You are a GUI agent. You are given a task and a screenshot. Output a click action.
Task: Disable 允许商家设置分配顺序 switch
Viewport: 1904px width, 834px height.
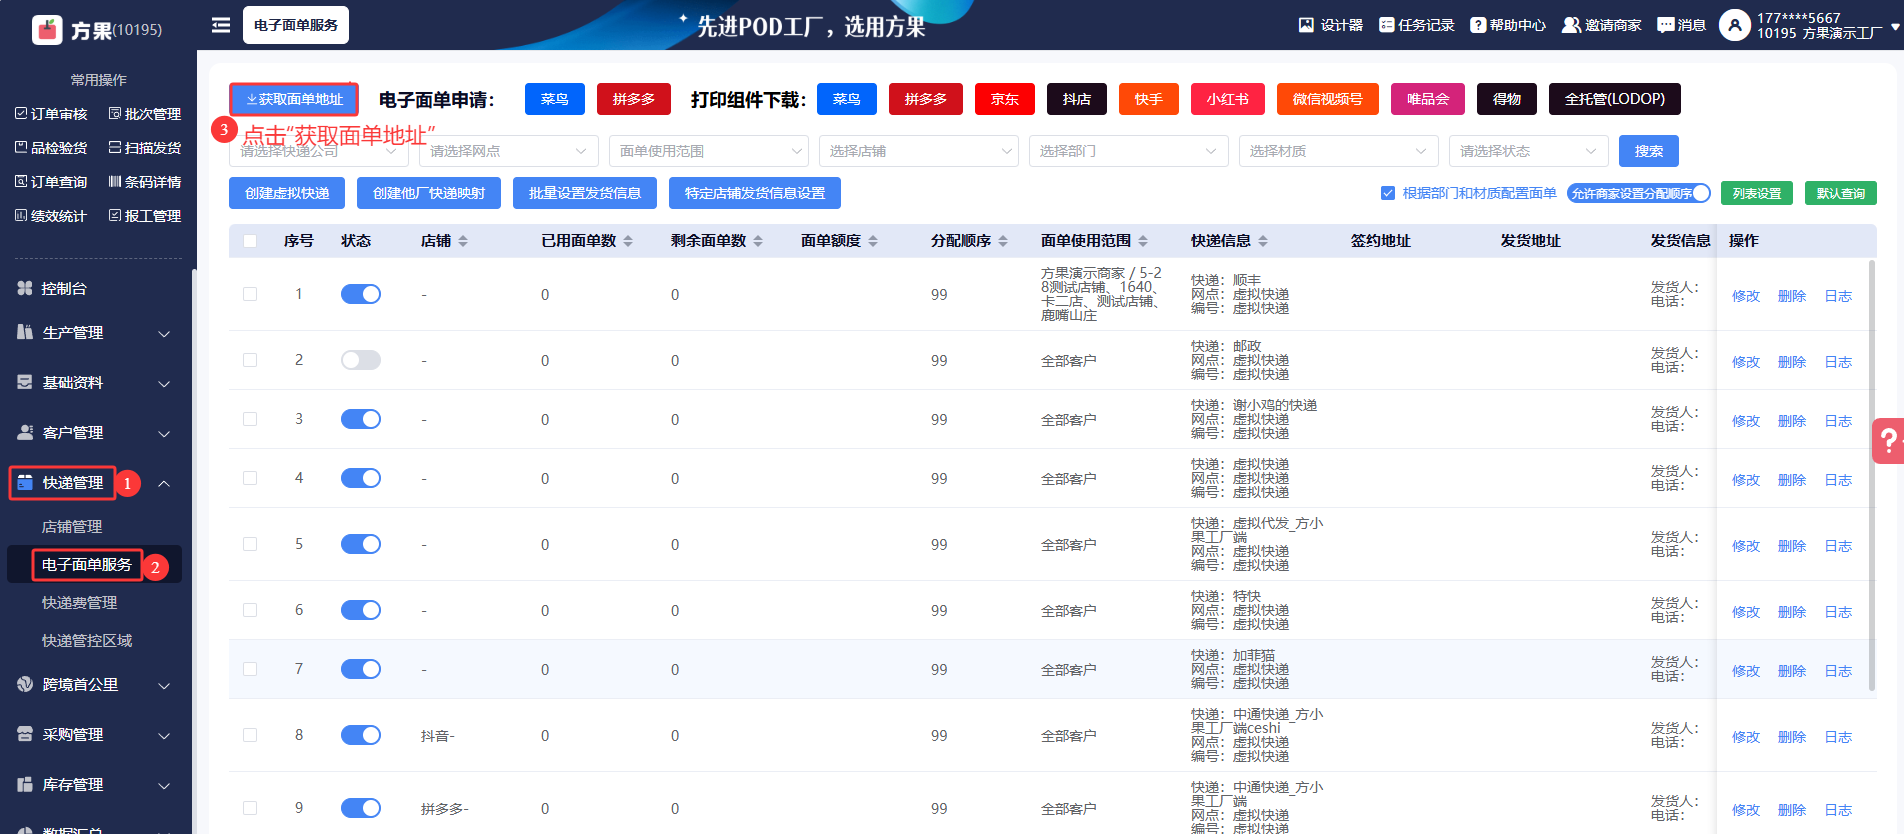tap(1638, 193)
